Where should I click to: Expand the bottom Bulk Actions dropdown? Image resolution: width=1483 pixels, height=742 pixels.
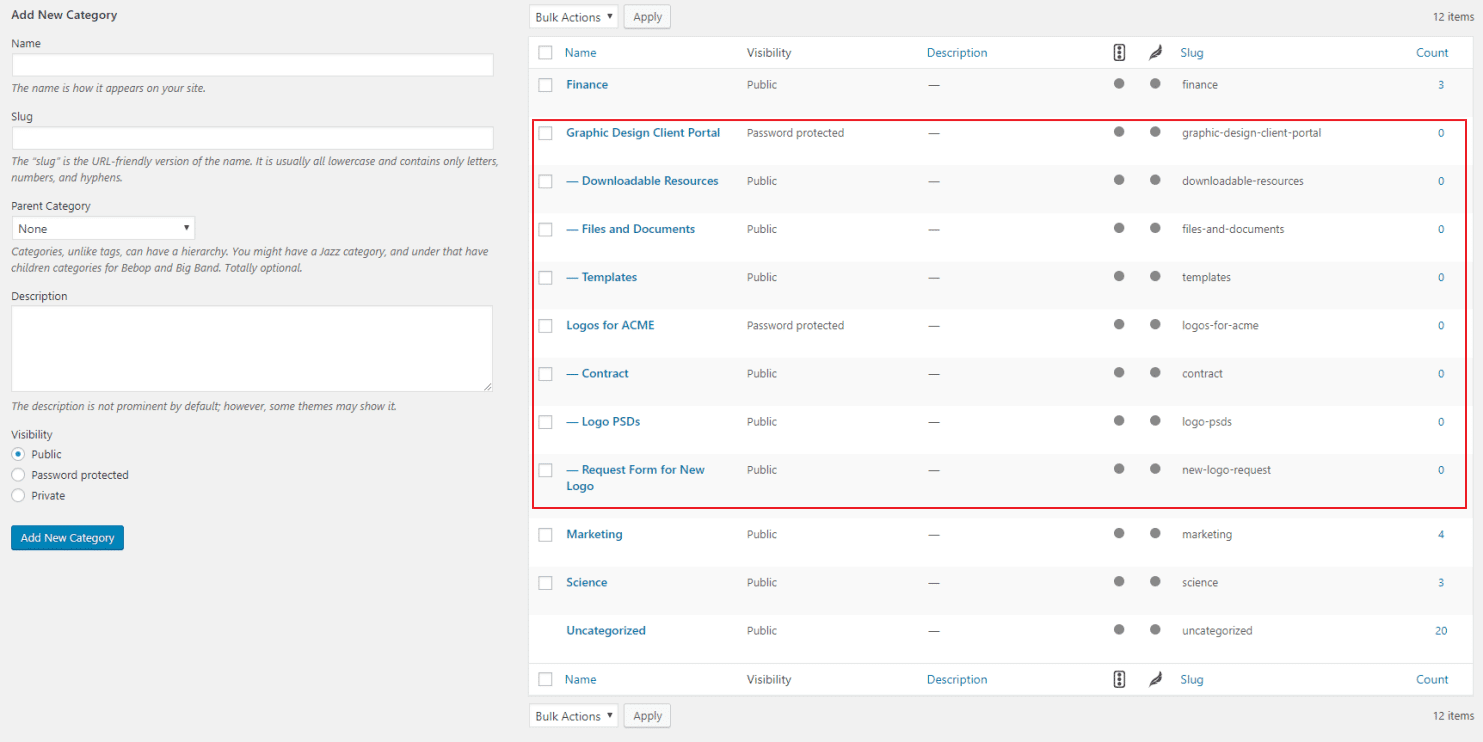pos(572,715)
